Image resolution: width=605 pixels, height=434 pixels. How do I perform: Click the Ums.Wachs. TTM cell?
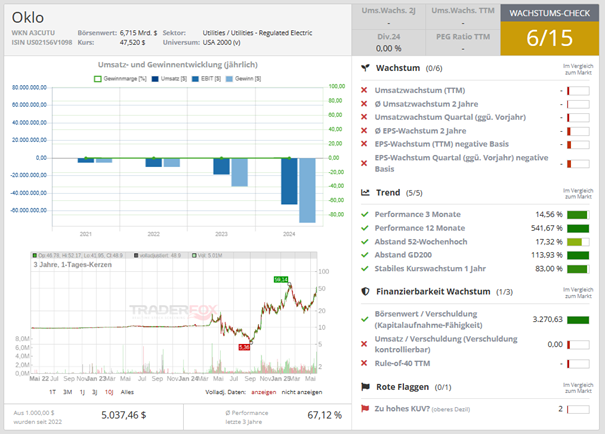click(463, 17)
